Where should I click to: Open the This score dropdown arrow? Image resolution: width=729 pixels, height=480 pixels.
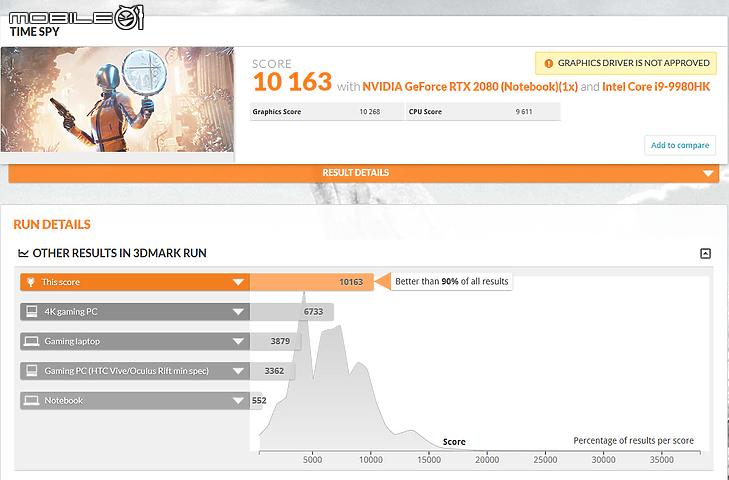click(238, 282)
